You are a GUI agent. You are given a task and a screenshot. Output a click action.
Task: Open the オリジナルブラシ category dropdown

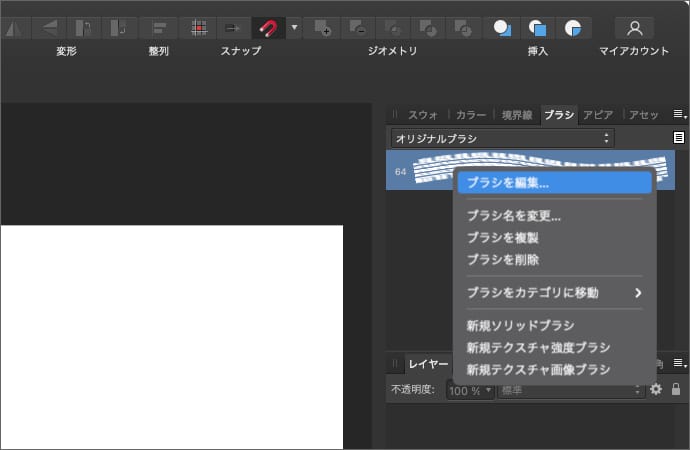point(502,138)
